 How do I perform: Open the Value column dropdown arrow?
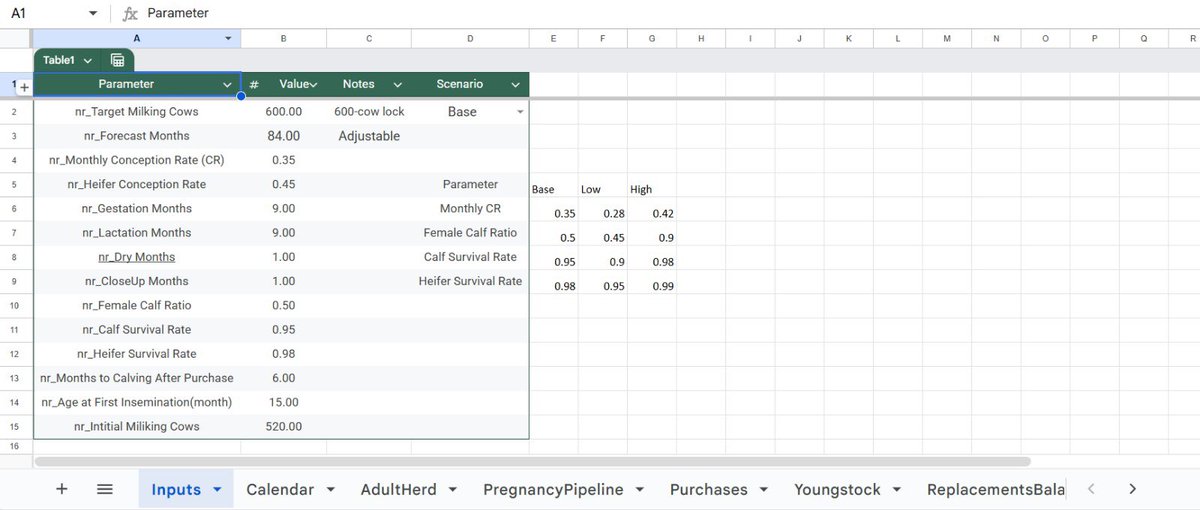tap(313, 85)
